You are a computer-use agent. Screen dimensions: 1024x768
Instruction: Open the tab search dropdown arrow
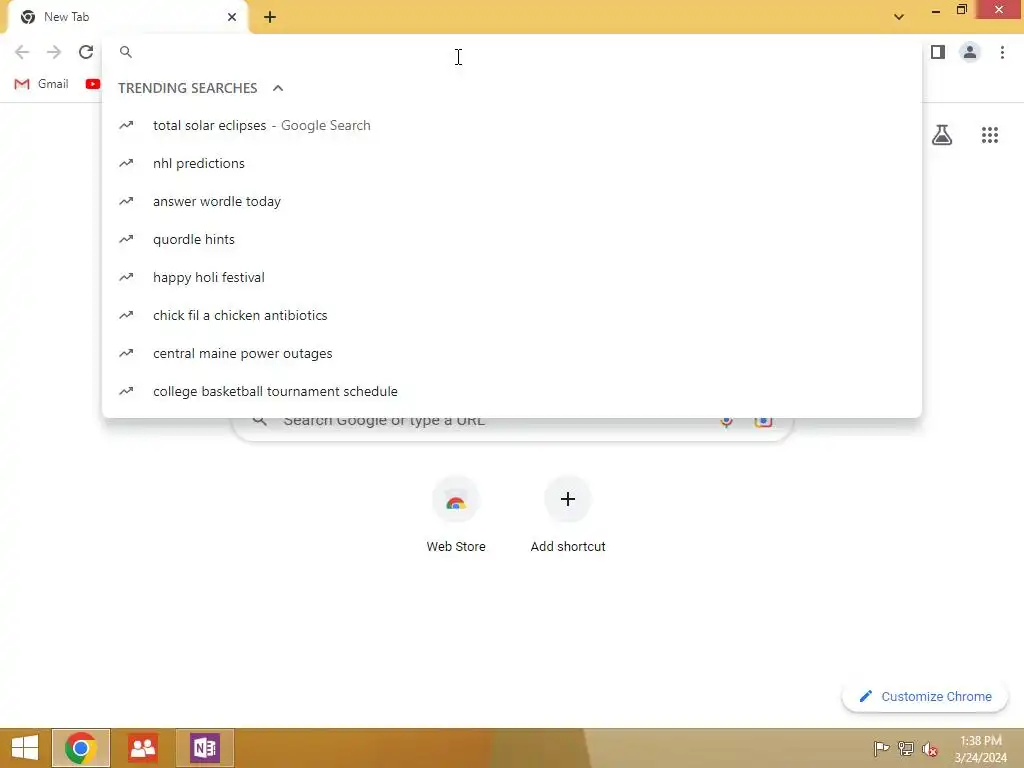tap(899, 17)
